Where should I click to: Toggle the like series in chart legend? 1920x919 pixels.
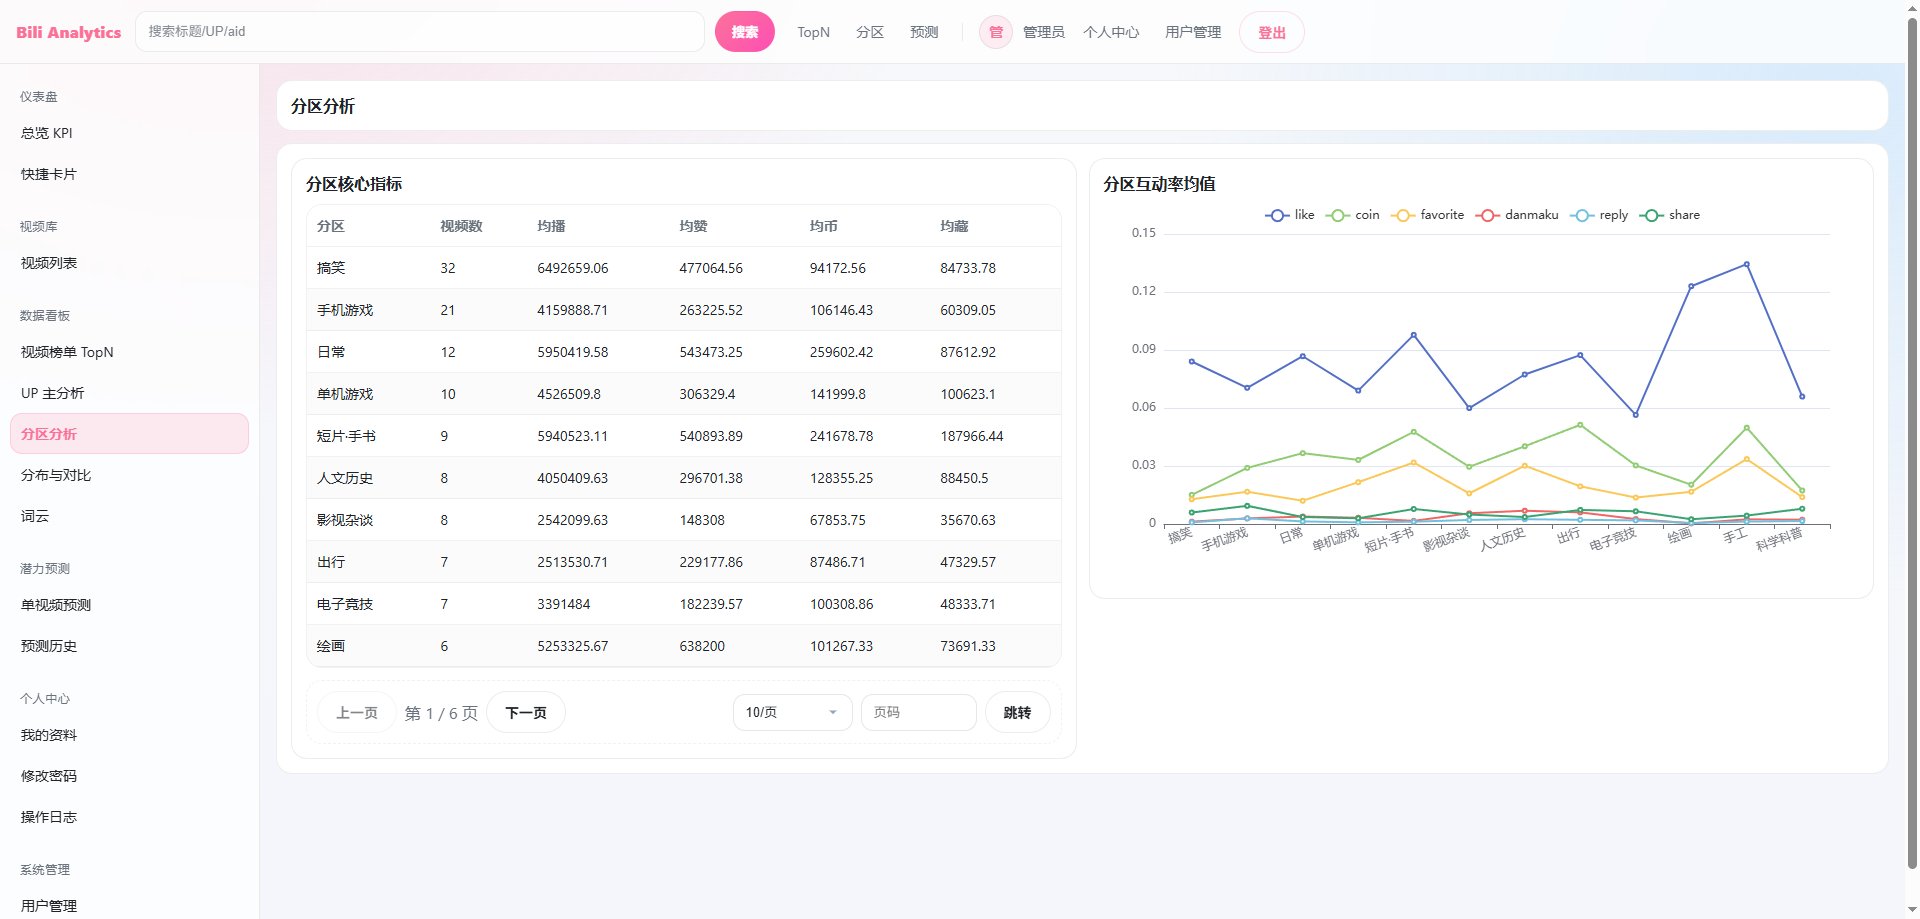(1290, 215)
